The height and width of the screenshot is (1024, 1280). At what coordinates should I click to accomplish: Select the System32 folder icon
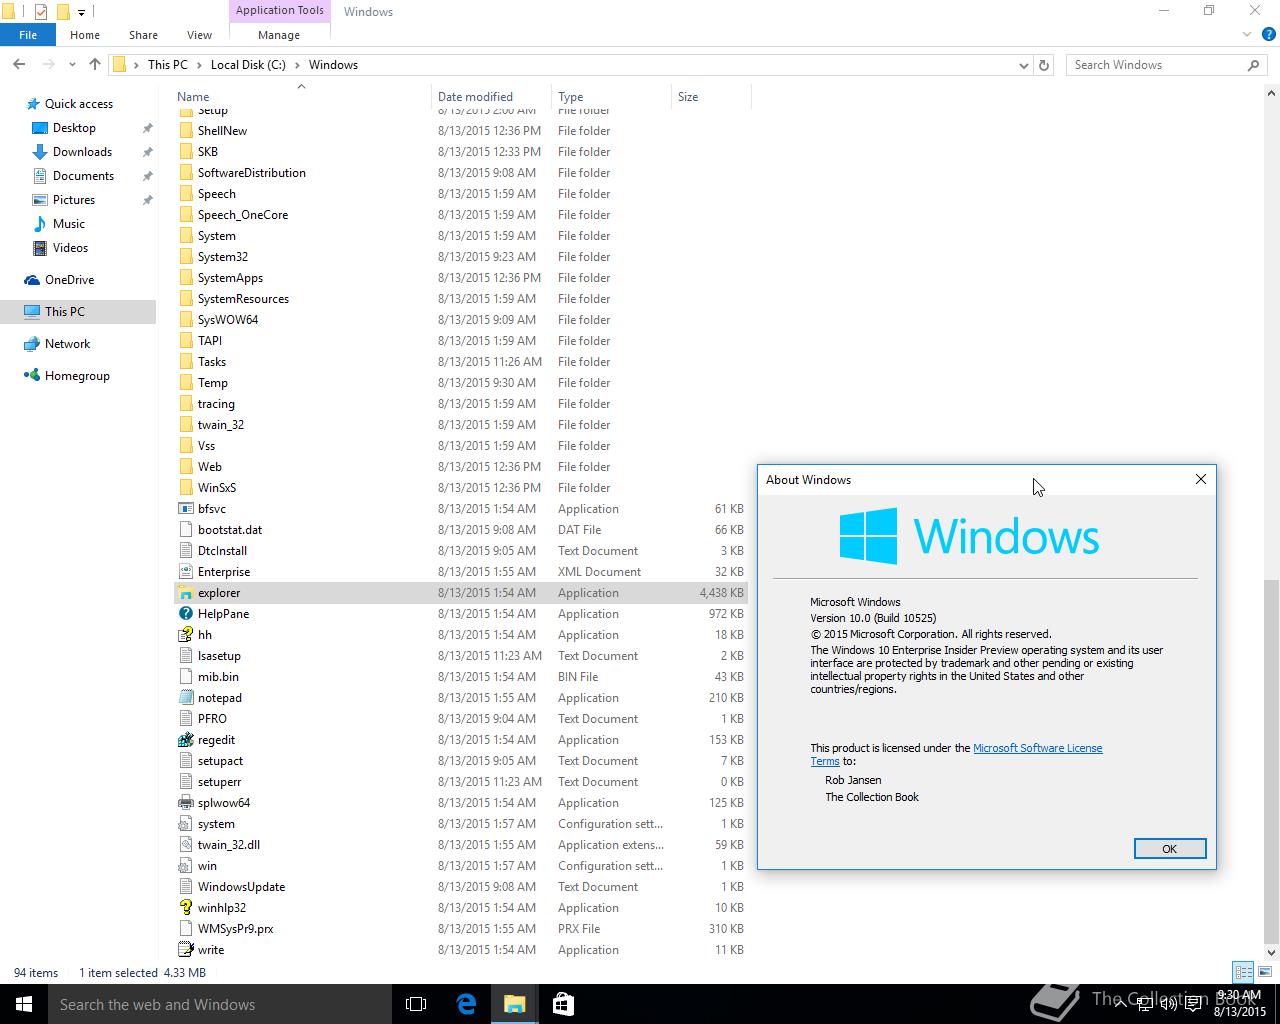click(186, 257)
